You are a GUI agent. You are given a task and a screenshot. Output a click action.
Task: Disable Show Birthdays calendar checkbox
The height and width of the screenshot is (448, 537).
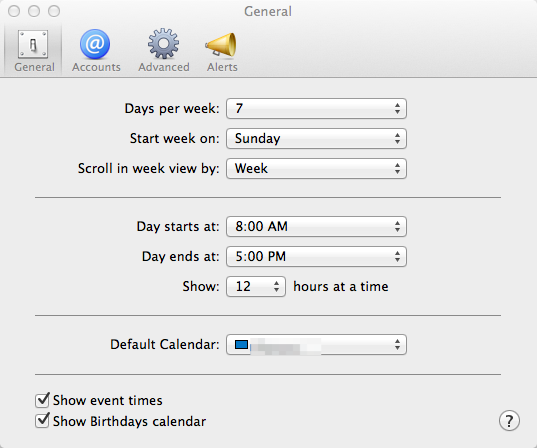(42, 421)
